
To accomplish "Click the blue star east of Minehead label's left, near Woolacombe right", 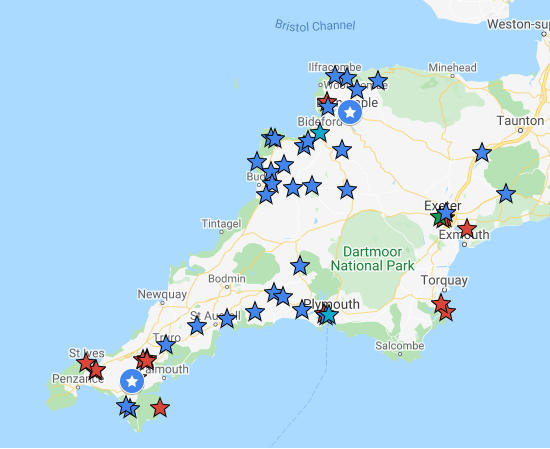I will [x=378, y=81].
